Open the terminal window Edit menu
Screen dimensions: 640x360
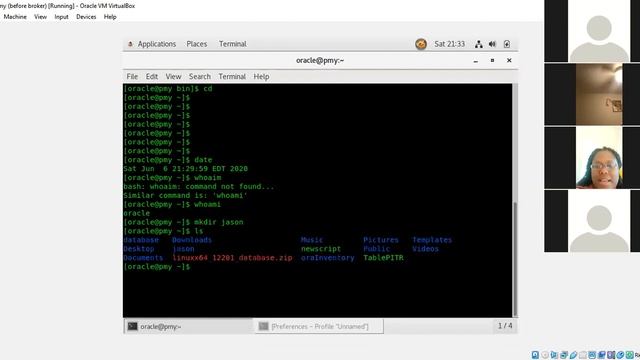[x=152, y=76]
